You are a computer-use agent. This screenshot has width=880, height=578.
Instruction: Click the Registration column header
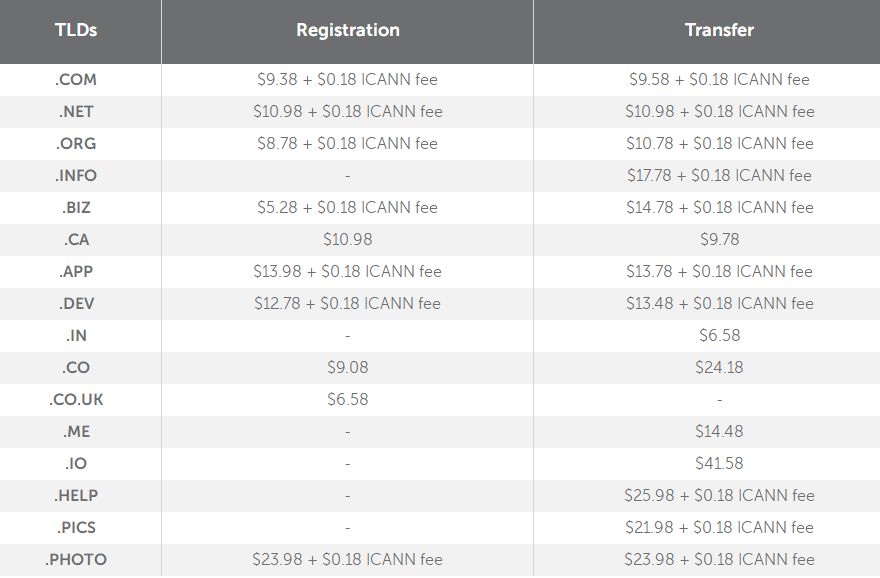pos(347,30)
